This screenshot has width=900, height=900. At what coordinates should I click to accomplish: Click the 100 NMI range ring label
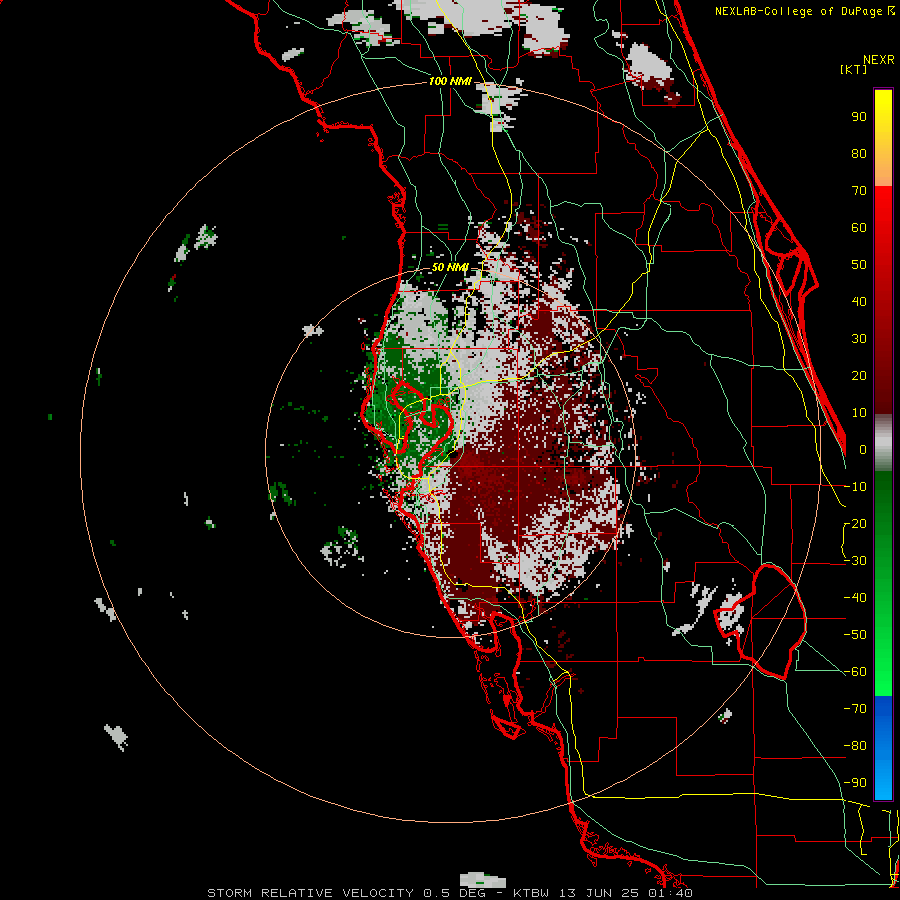(449, 82)
